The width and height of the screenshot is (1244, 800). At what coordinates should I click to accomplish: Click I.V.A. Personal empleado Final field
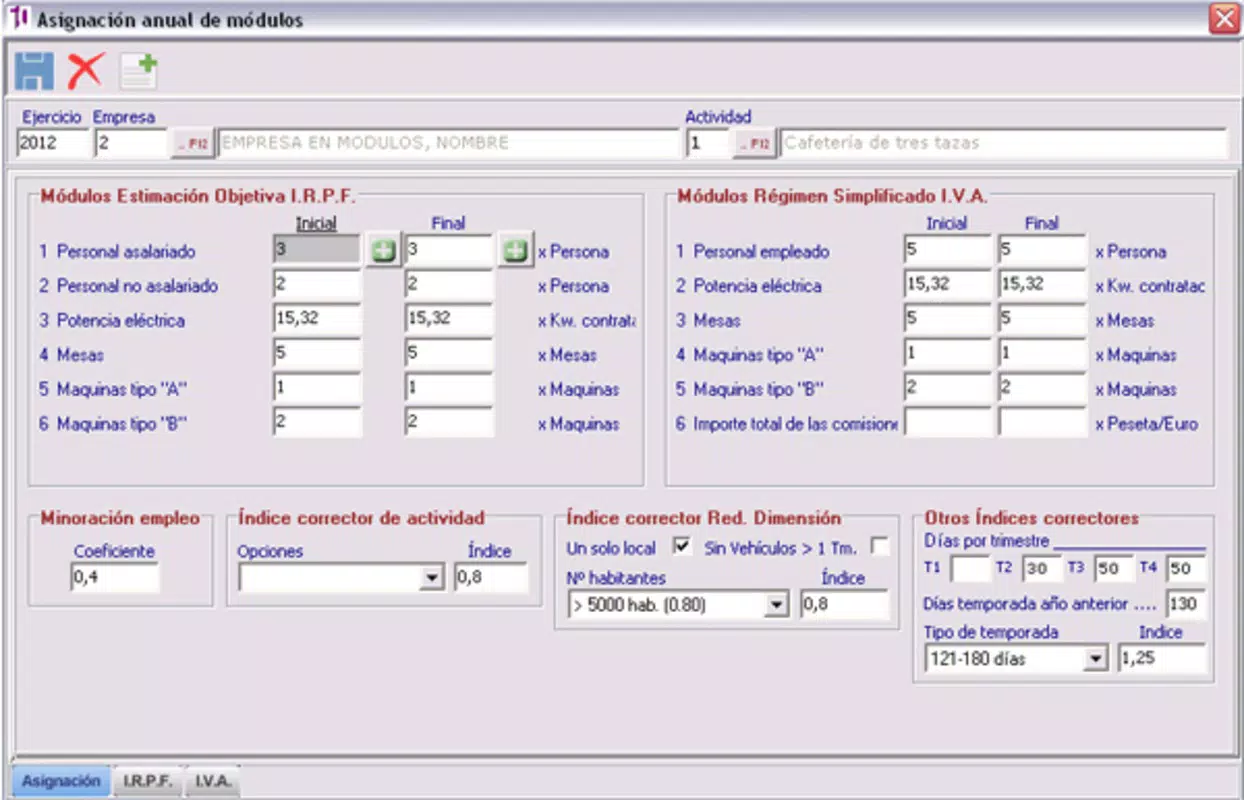tap(1042, 252)
